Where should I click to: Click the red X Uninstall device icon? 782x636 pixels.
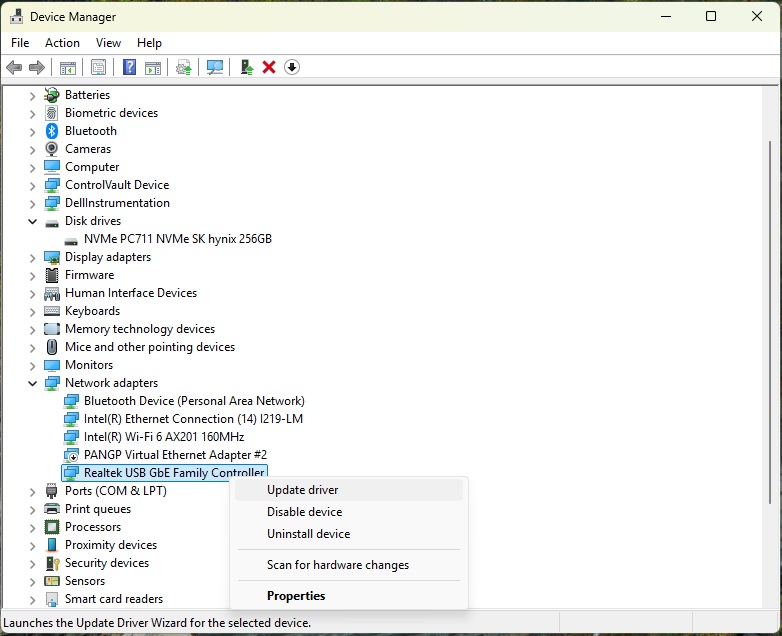(x=269, y=67)
